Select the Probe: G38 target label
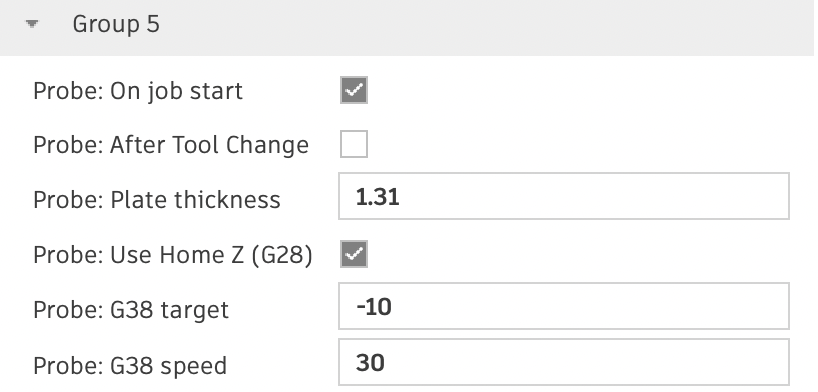The height and width of the screenshot is (392, 818). point(131,310)
